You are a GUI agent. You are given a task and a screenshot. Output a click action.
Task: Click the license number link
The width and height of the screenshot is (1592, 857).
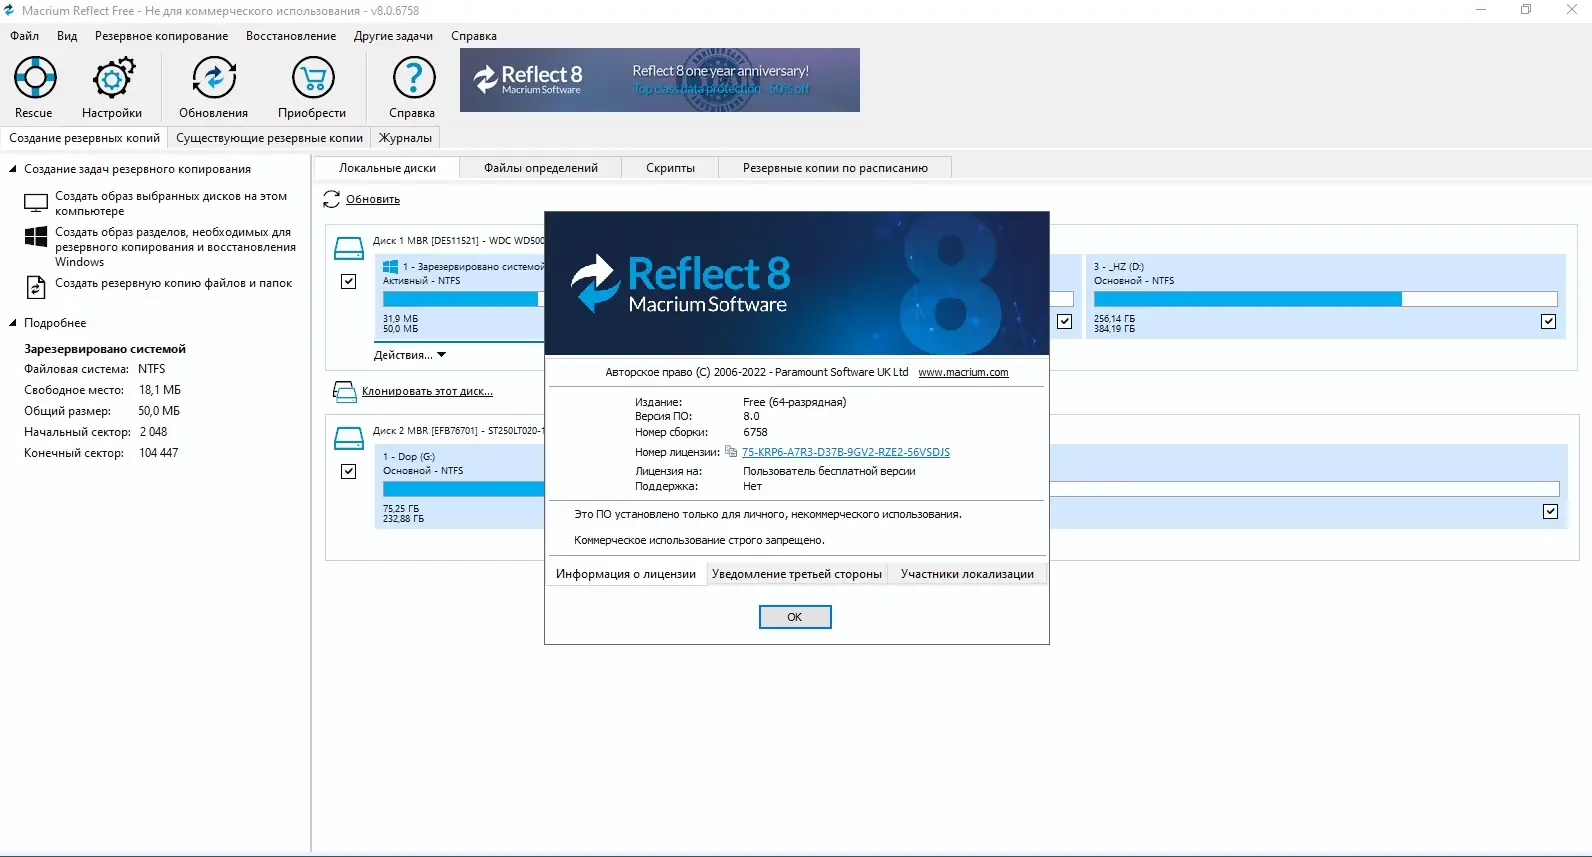point(846,453)
